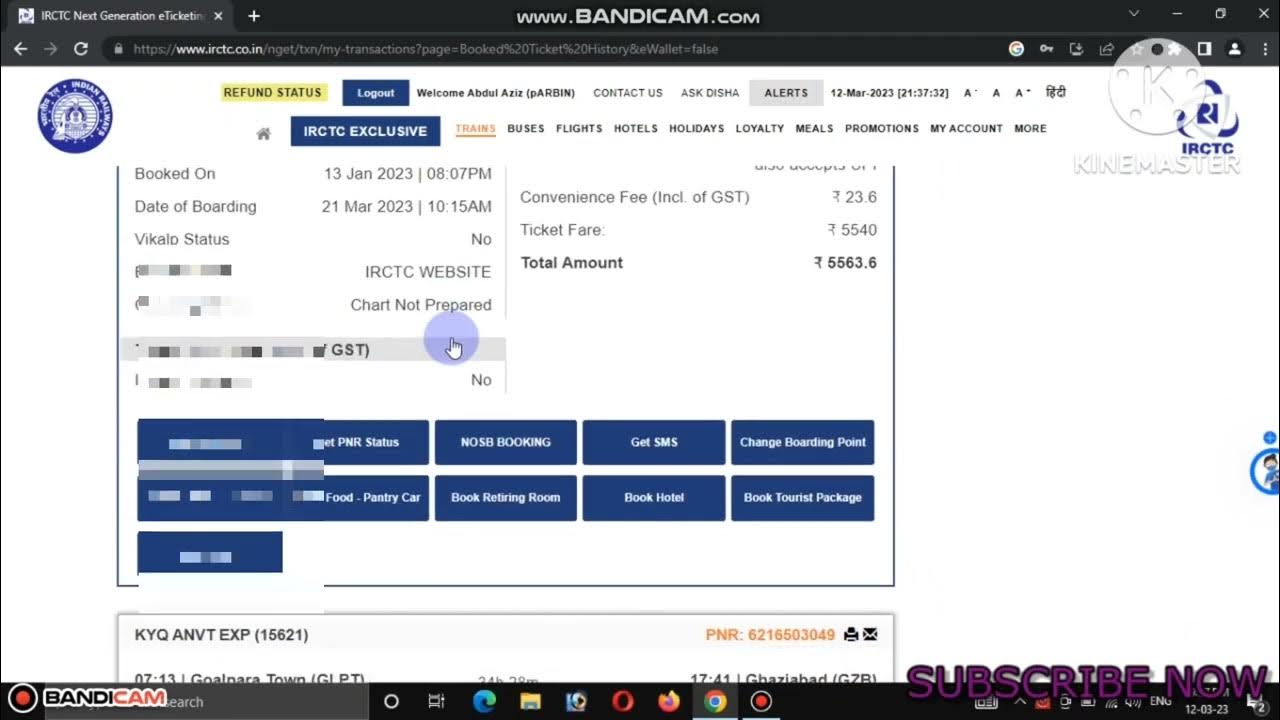
Task: Click NOSB BOOKING button
Action: pyautogui.click(x=506, y=442)
